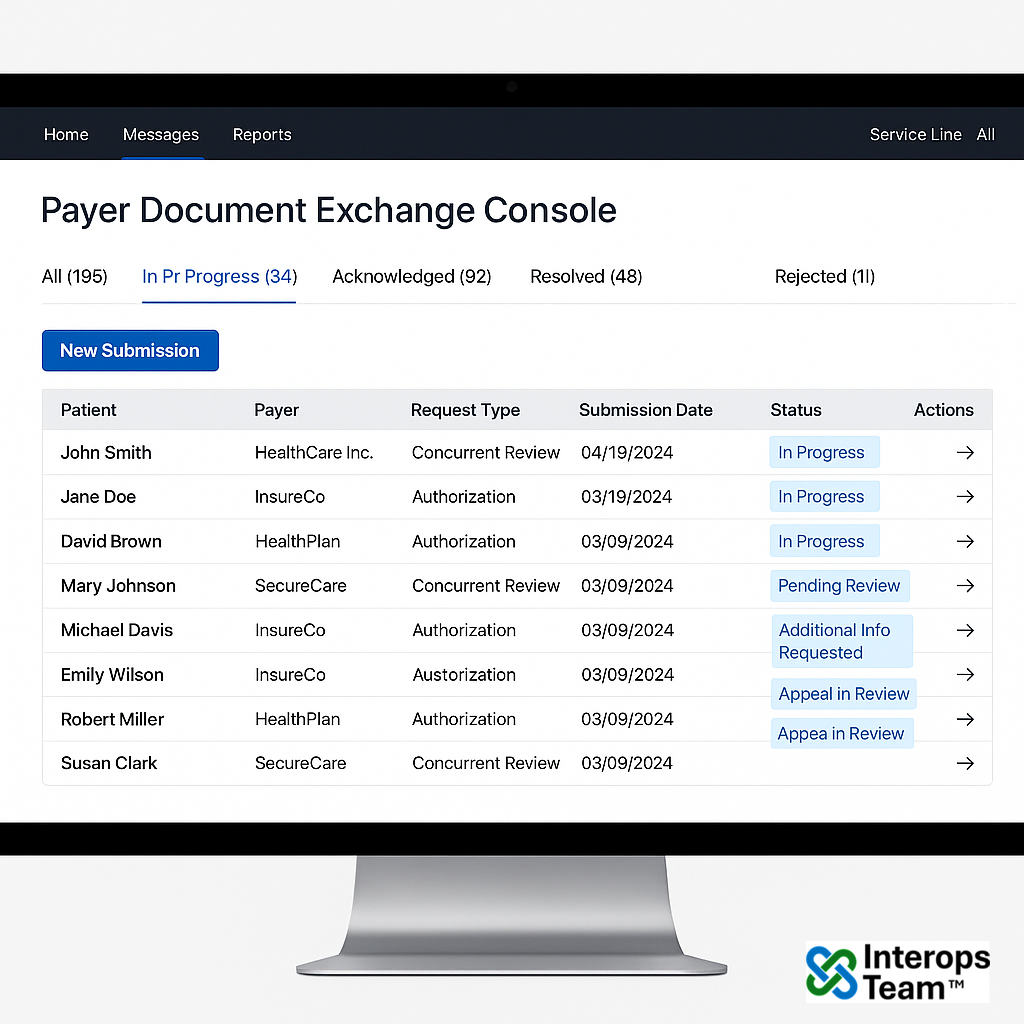Switch to Acknowledged (92) tab
The height and width of the screenshot is (1024, 1024).
click(411, 277)
